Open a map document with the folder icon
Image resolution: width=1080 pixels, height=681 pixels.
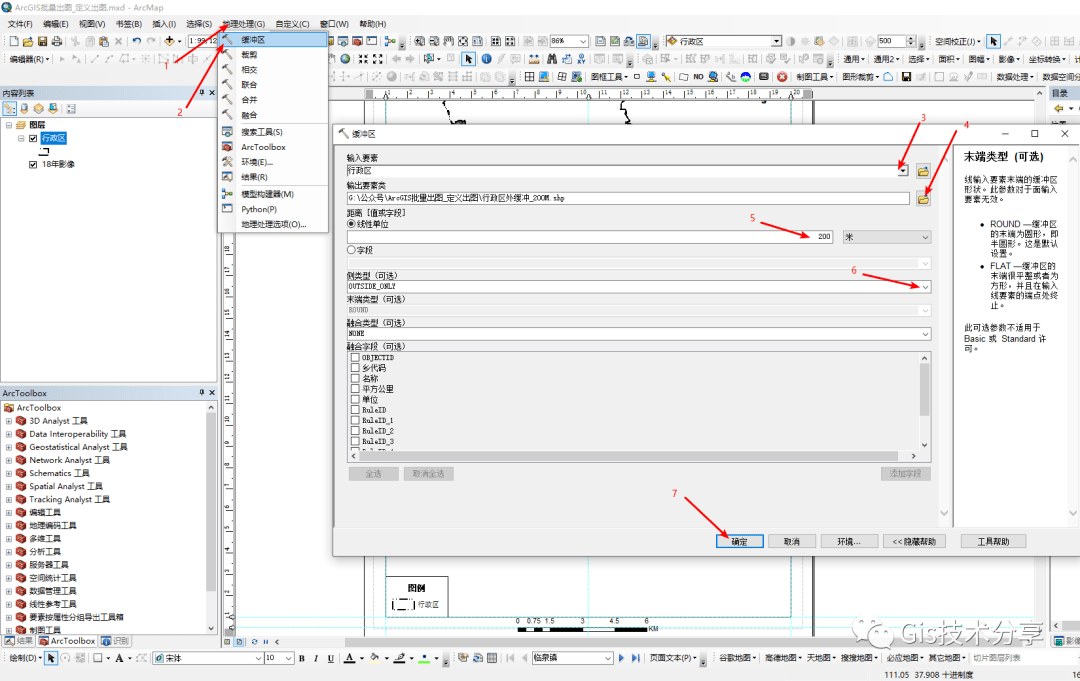point(28,41)
